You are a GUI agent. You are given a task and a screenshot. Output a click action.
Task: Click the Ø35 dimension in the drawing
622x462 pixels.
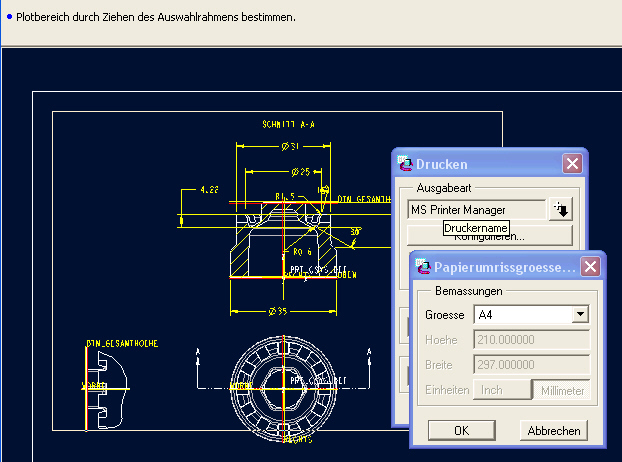click(280, 312)
